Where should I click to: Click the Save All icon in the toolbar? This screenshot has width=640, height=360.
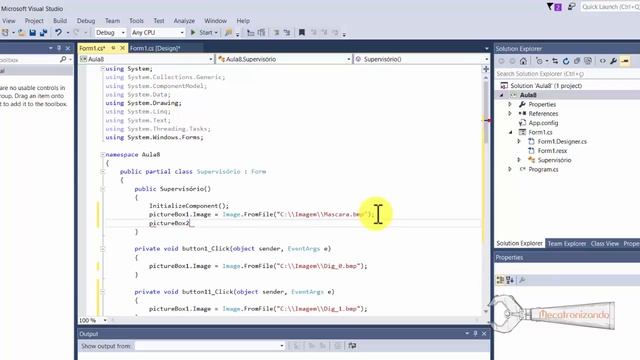click(43, 33)
